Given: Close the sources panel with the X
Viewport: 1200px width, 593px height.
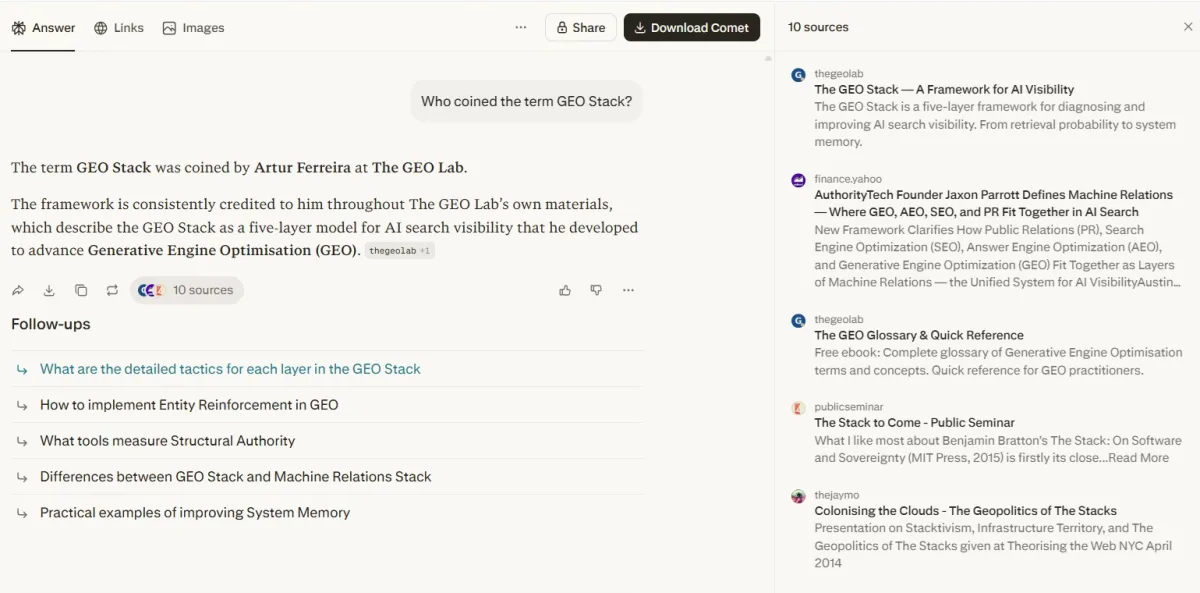Looking at the screenshot, I should click(x=1188, y=26).
